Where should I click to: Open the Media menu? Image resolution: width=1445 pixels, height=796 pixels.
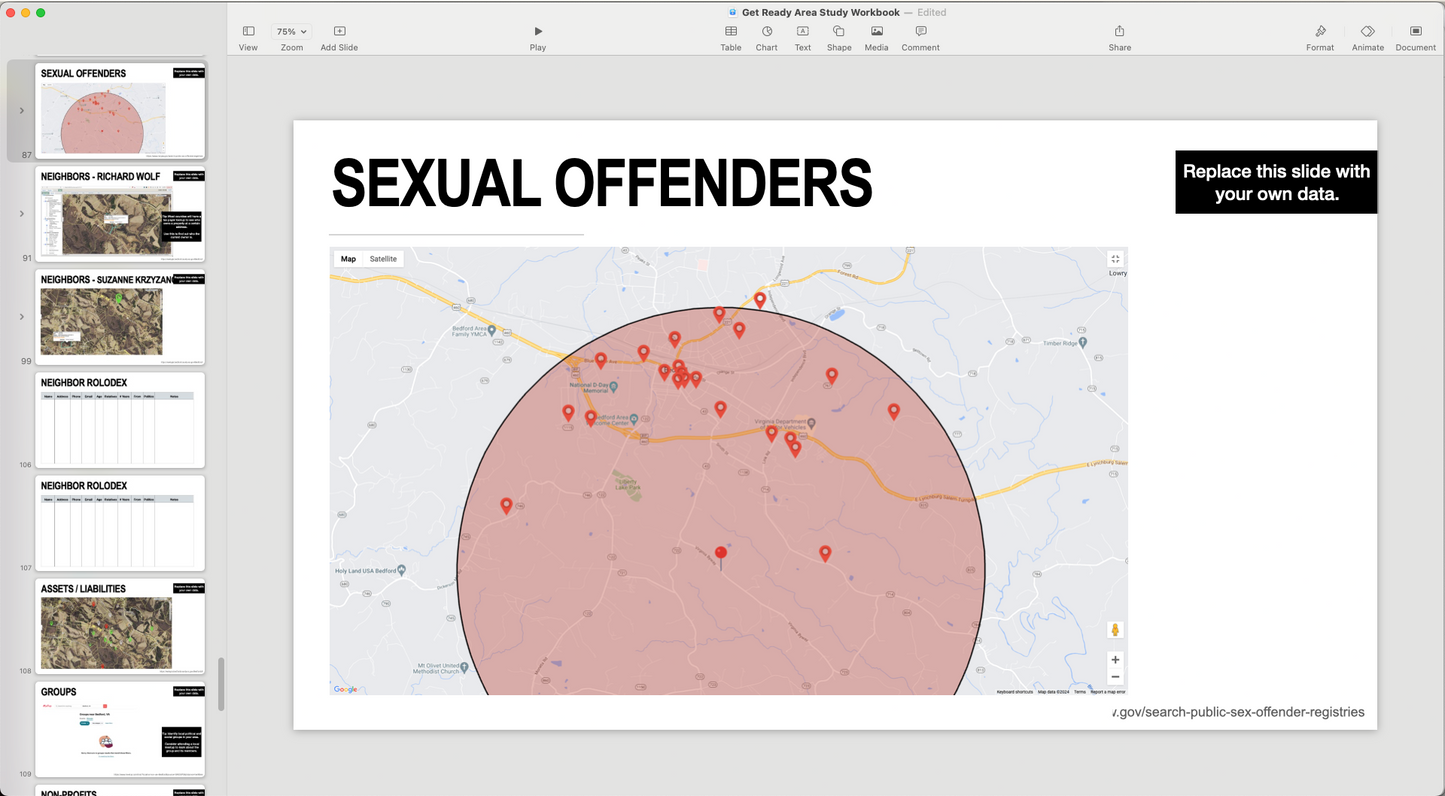coord(877,37)
